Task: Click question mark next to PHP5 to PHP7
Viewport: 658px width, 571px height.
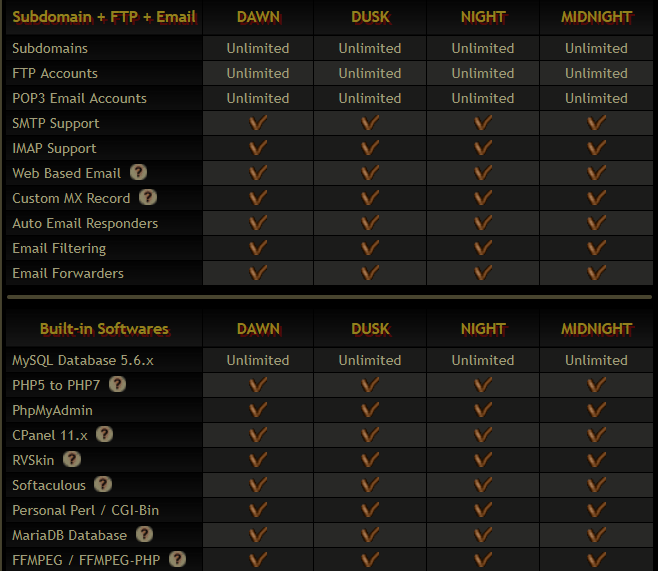Action: [118, 384]
